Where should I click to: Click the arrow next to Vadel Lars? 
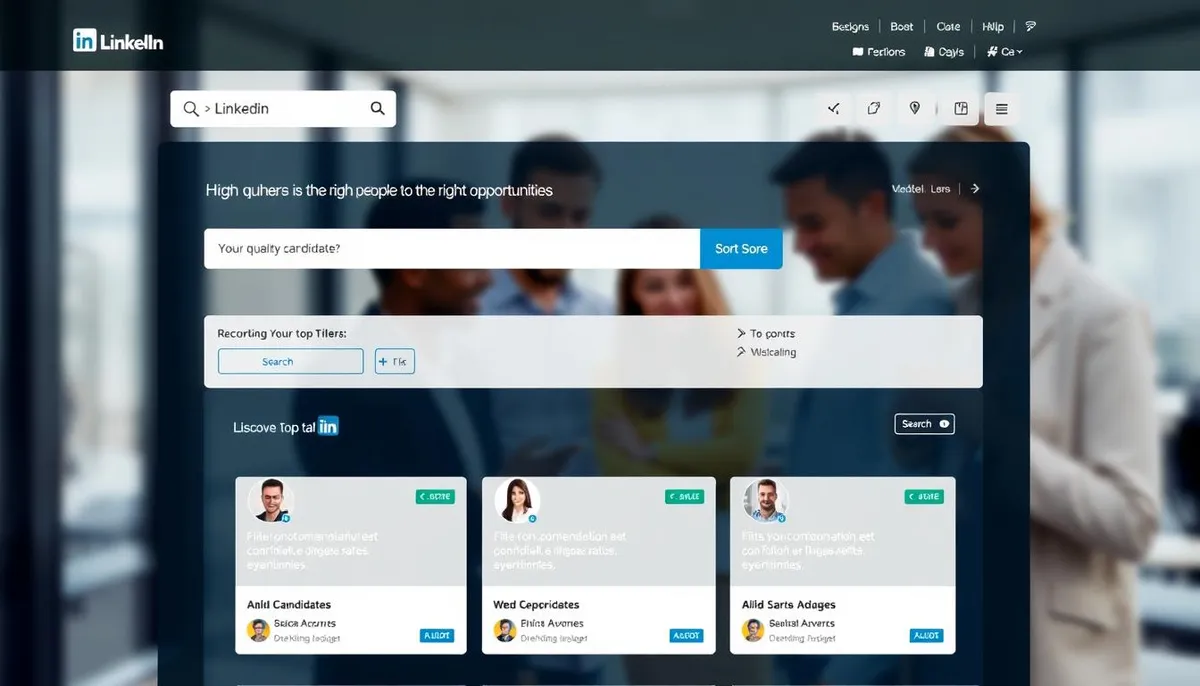974,188
